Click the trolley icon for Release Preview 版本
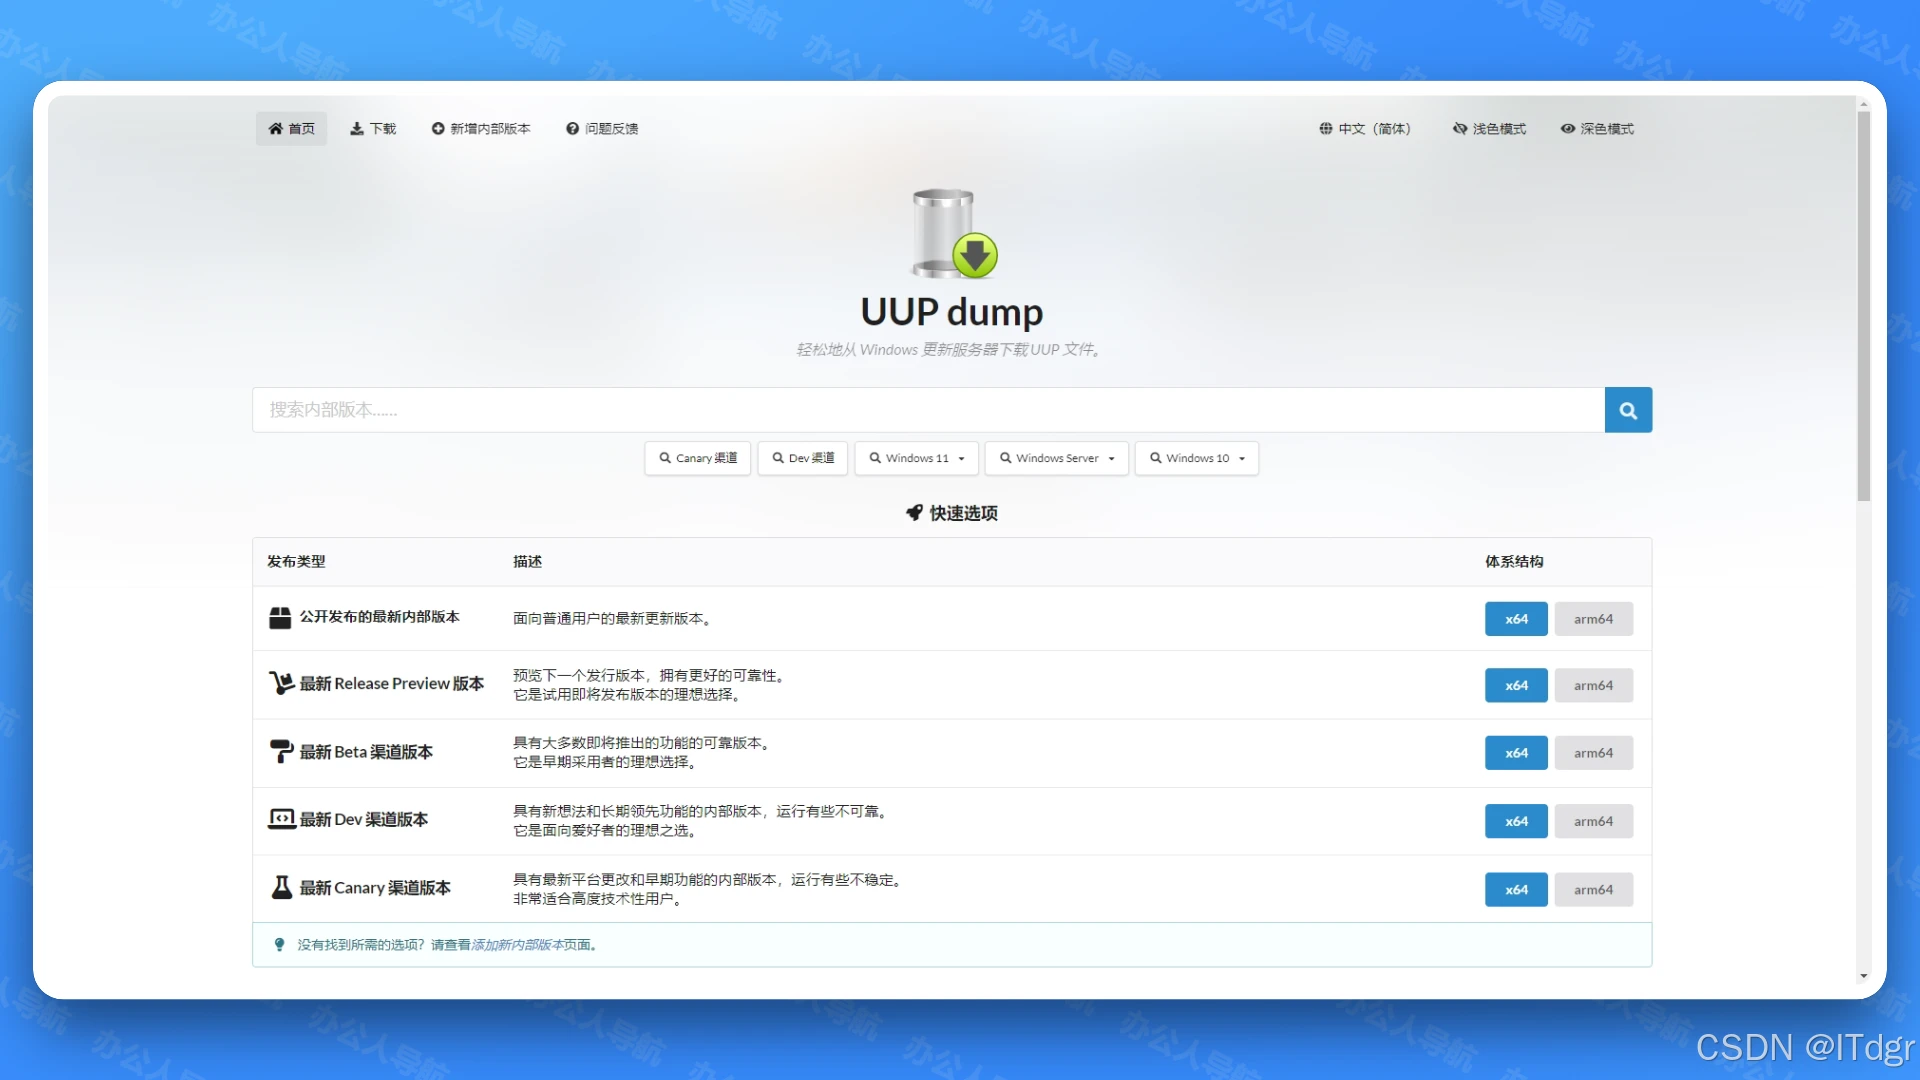 pos(281,683)
